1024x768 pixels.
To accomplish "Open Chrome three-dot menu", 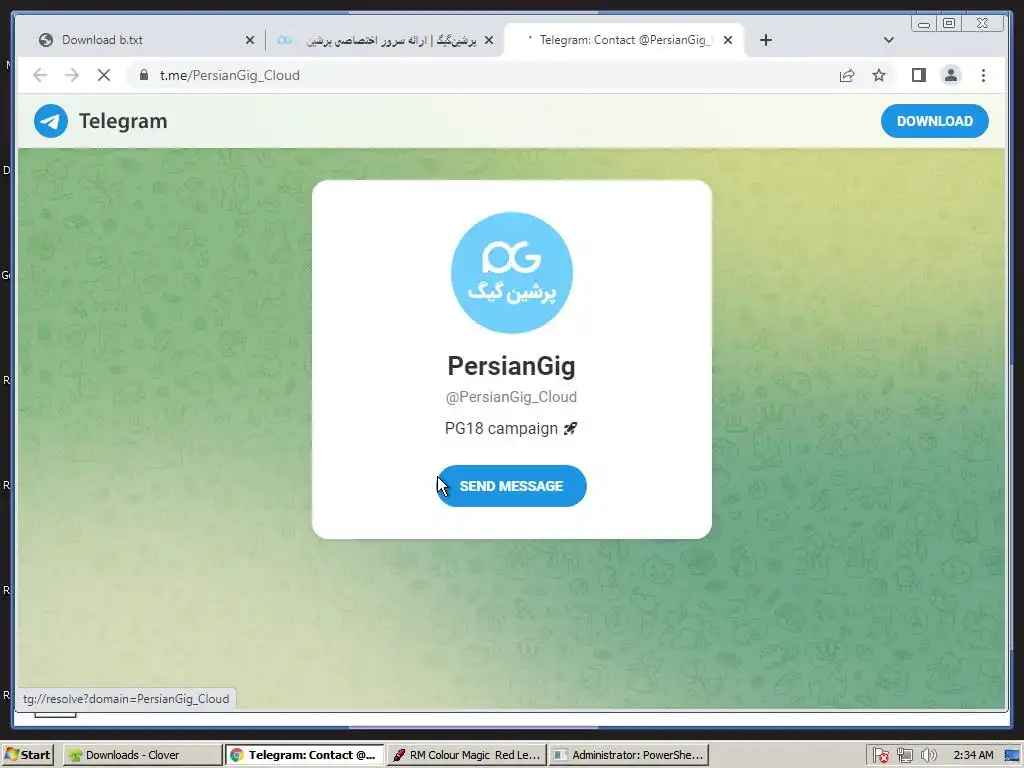I will (x=983, y=75).
